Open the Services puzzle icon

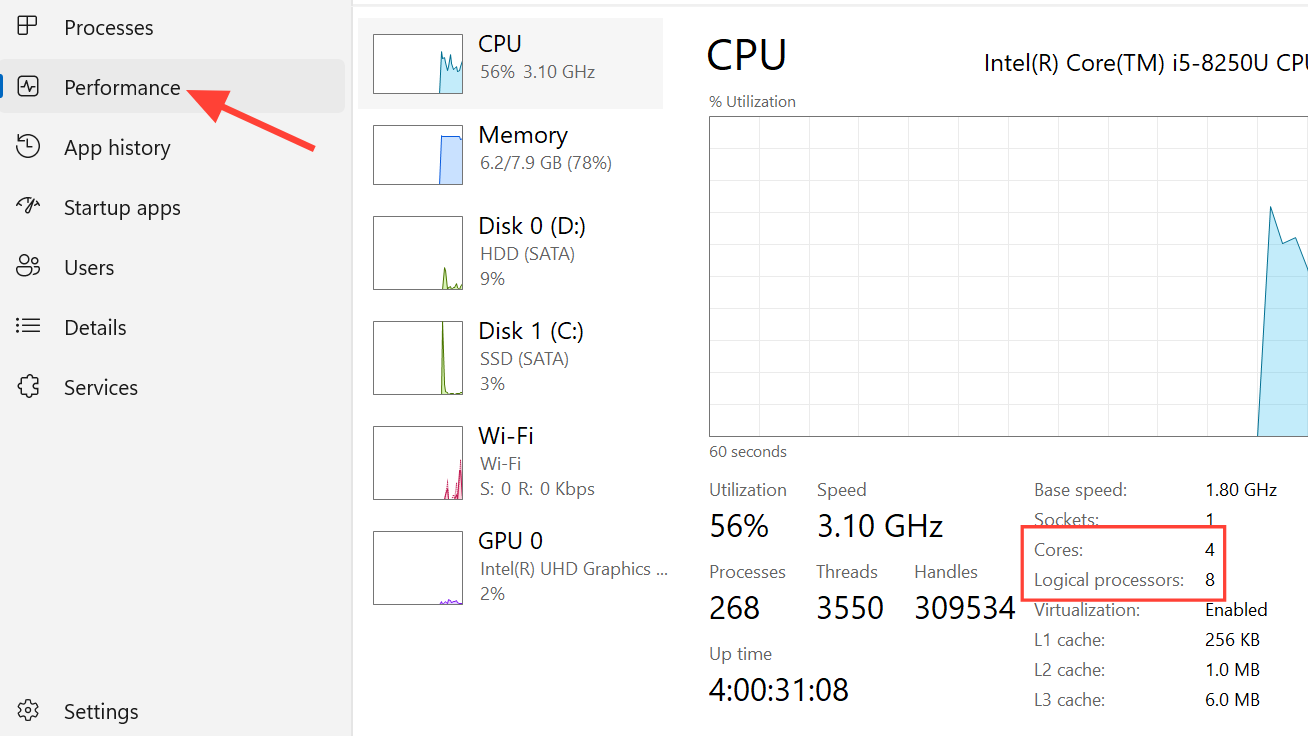28,387
